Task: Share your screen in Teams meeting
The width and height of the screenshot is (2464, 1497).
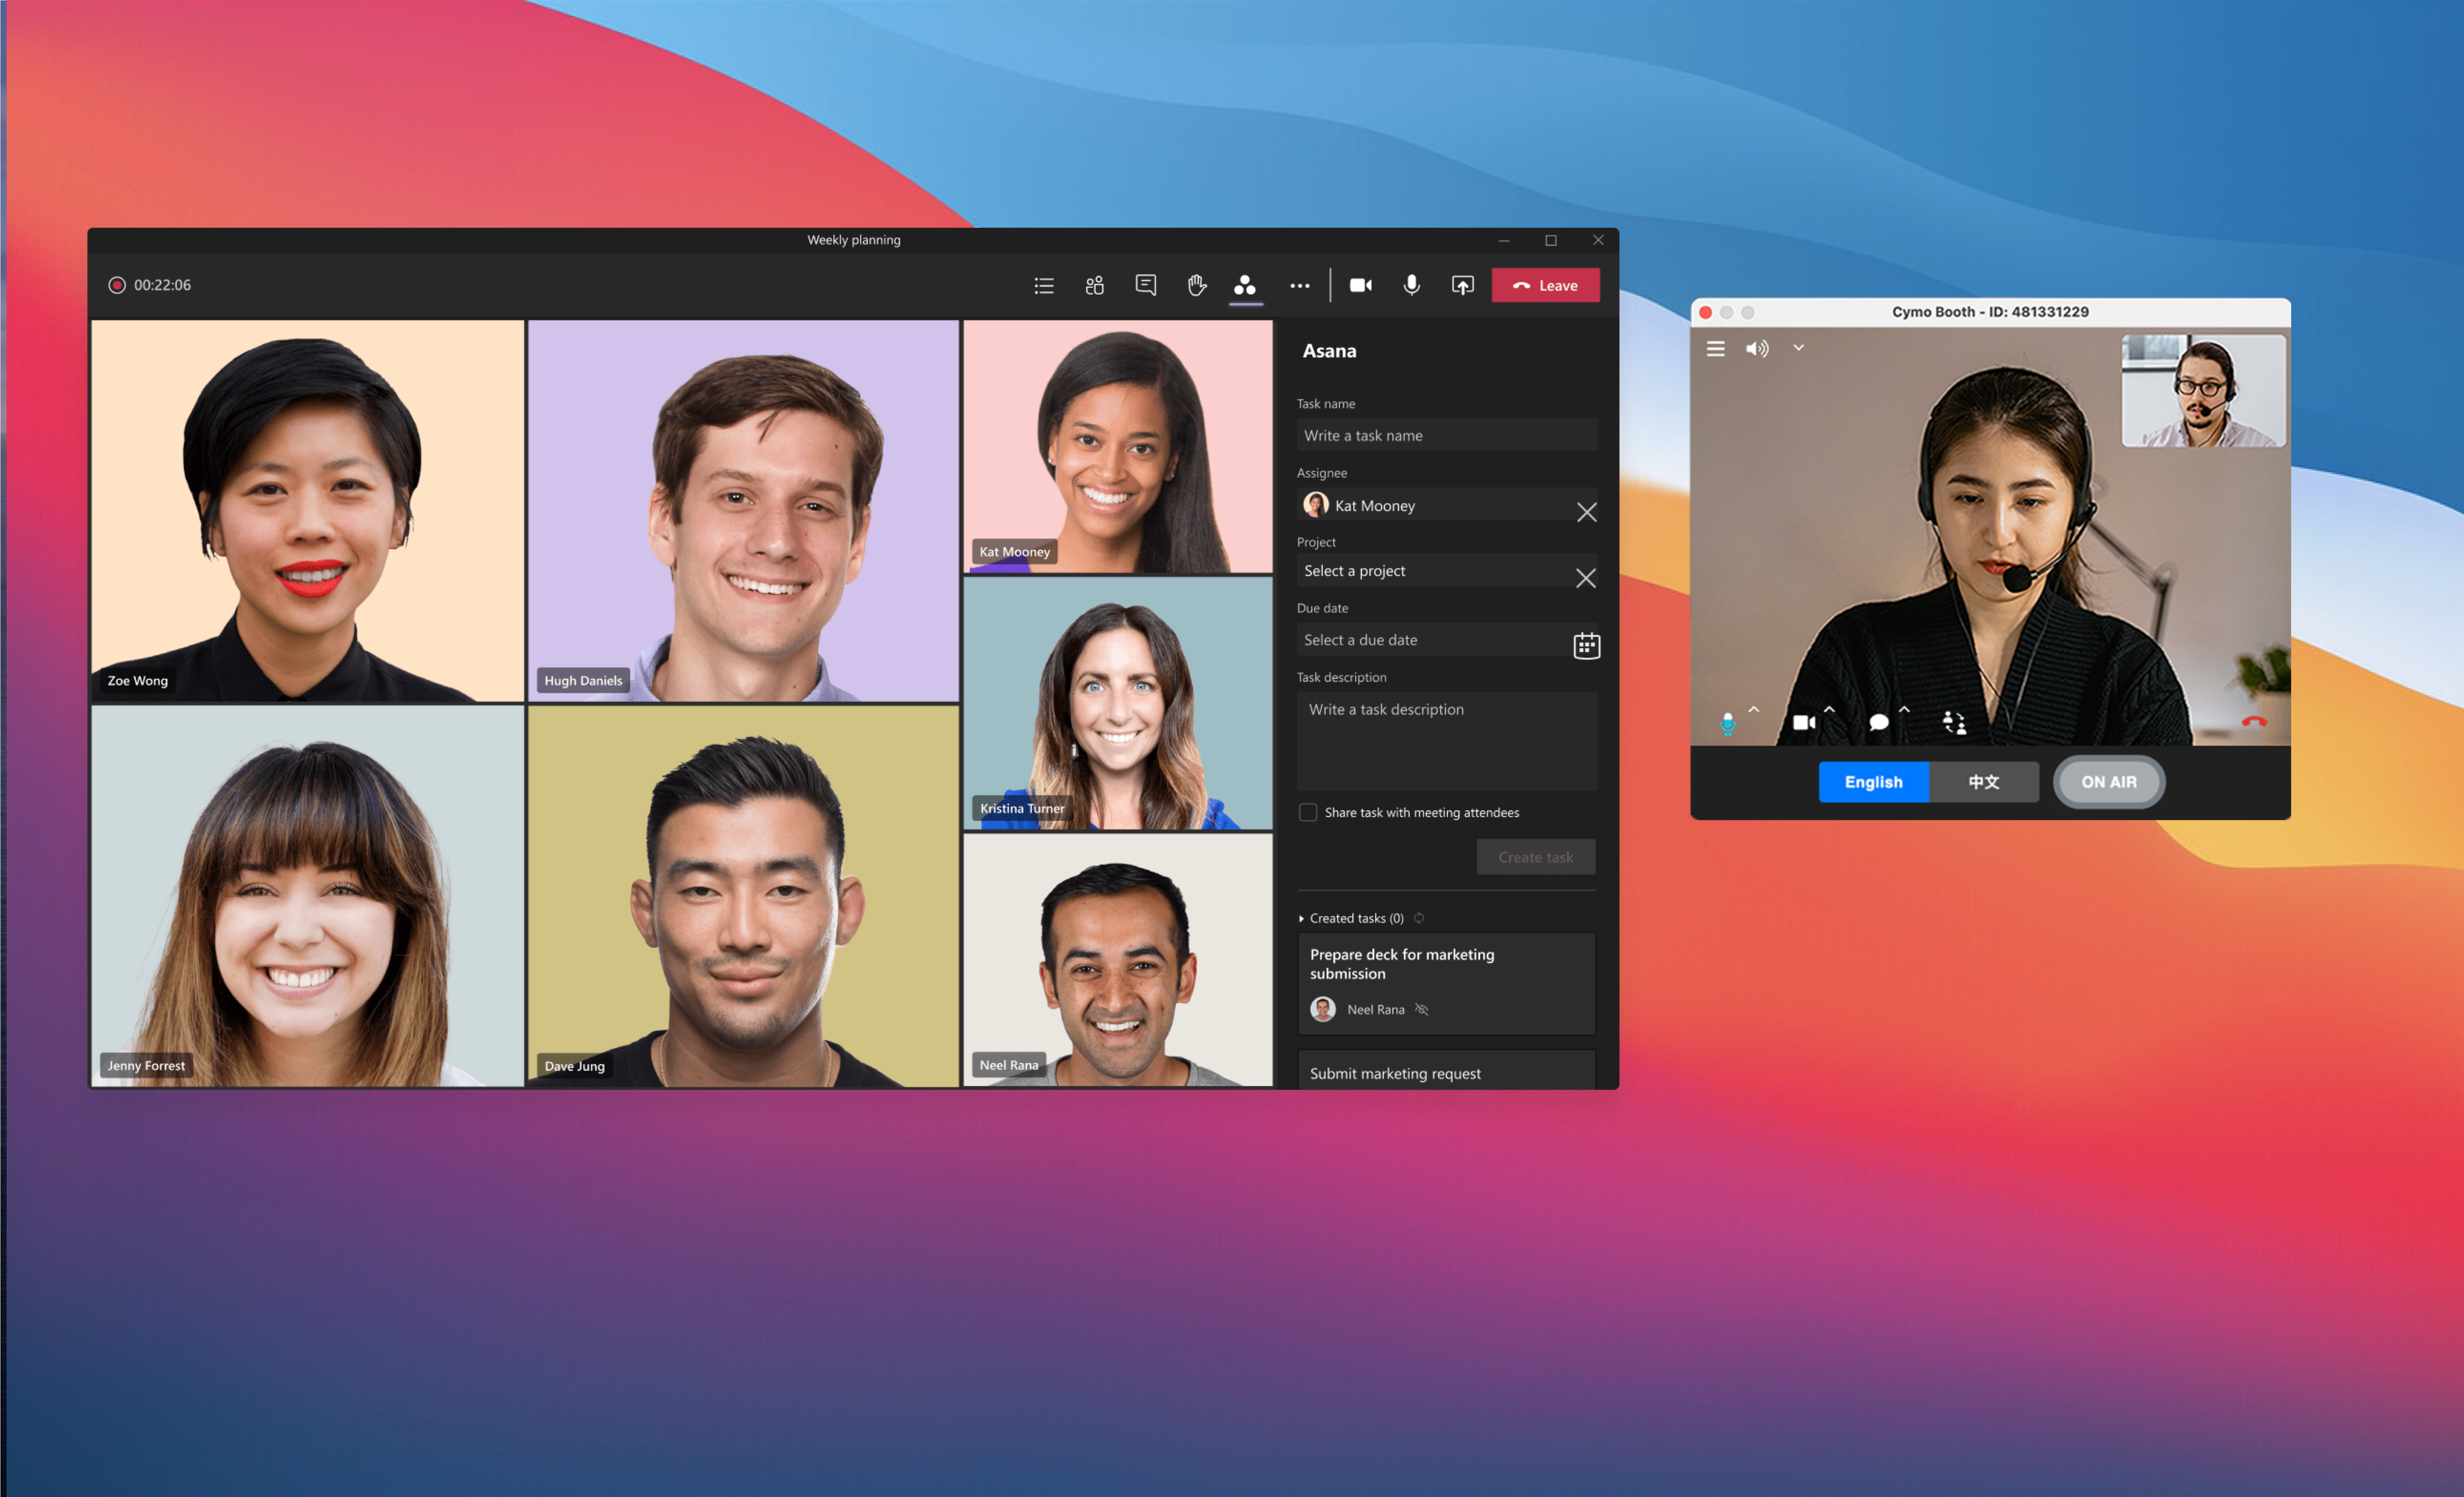Action: click(x=1463, y=286)
